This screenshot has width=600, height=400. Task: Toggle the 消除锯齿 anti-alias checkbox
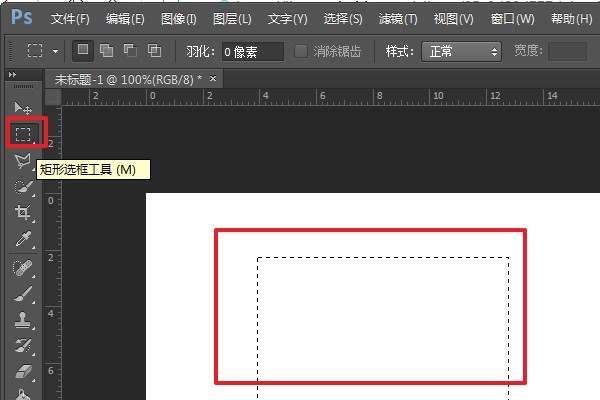tap(301, 51)
